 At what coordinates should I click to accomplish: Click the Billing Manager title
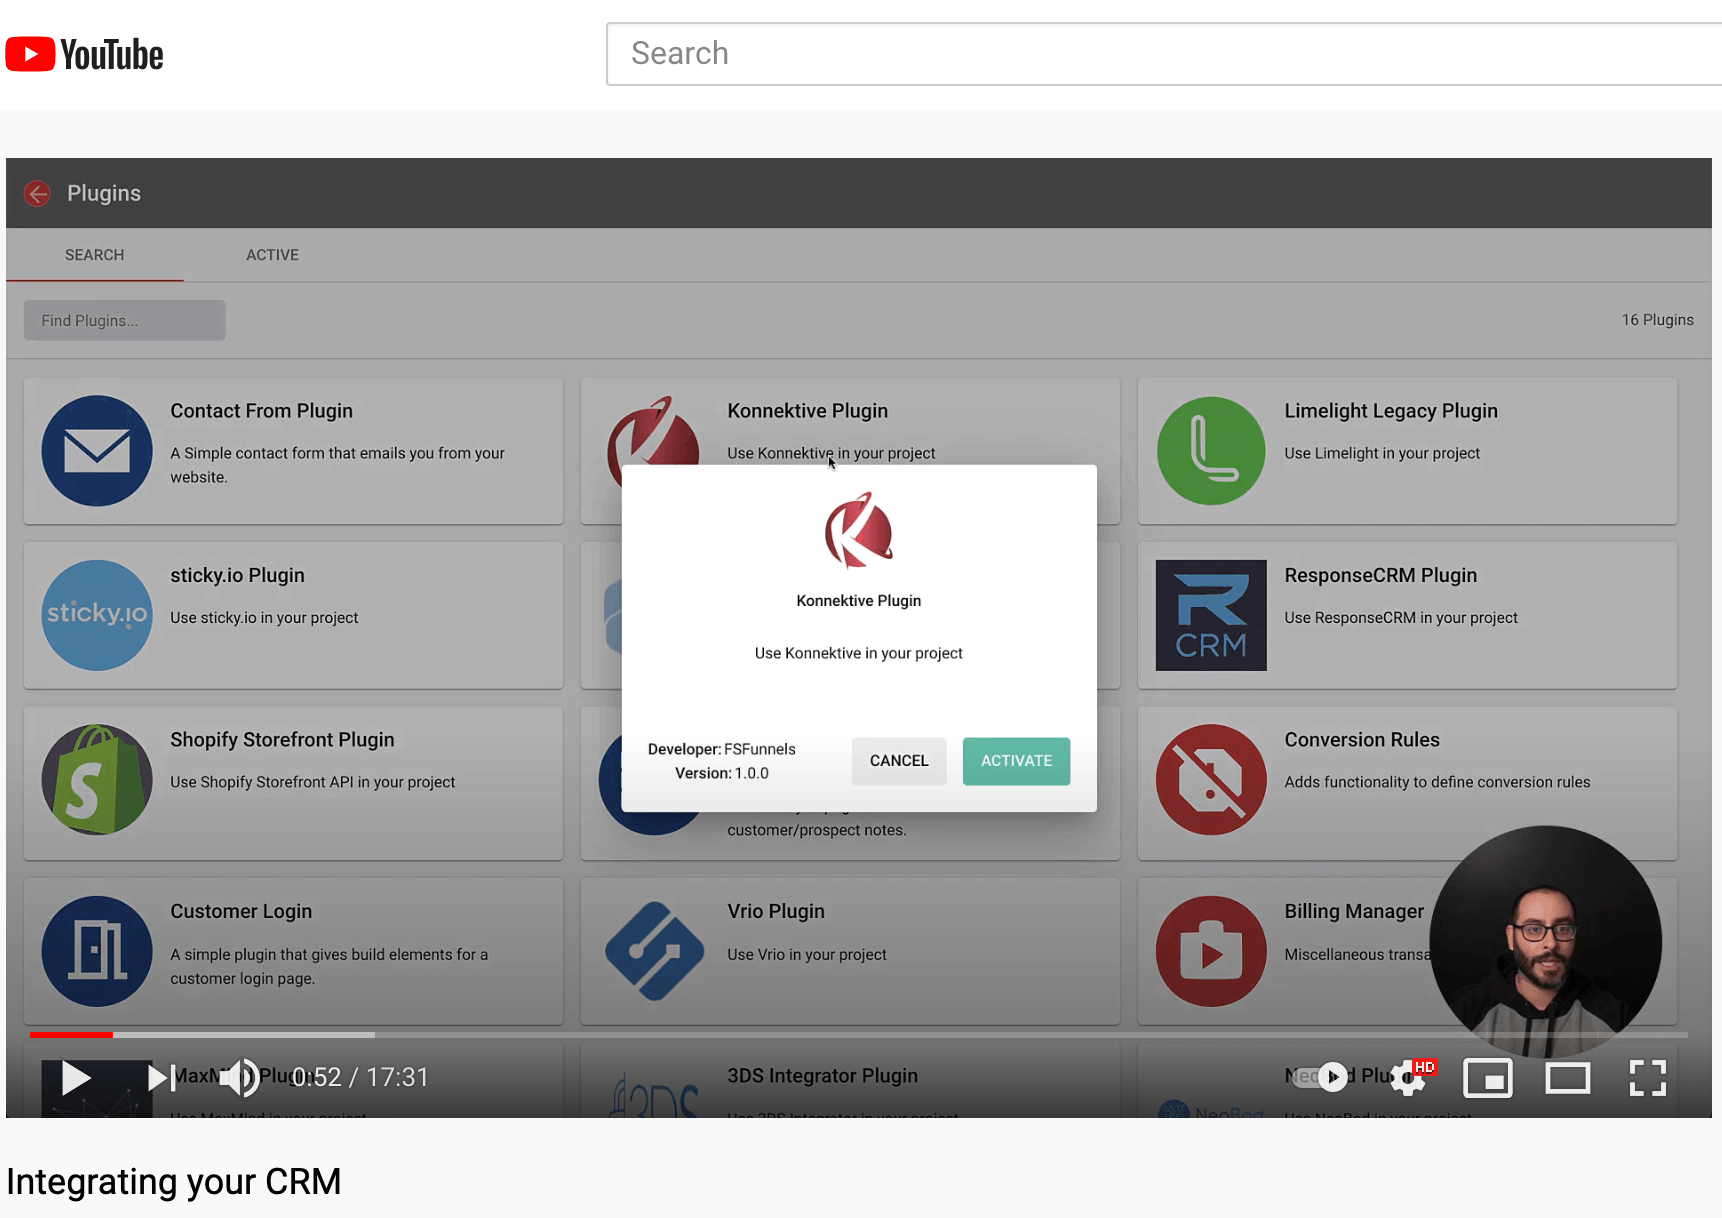tap(1354, 911)
